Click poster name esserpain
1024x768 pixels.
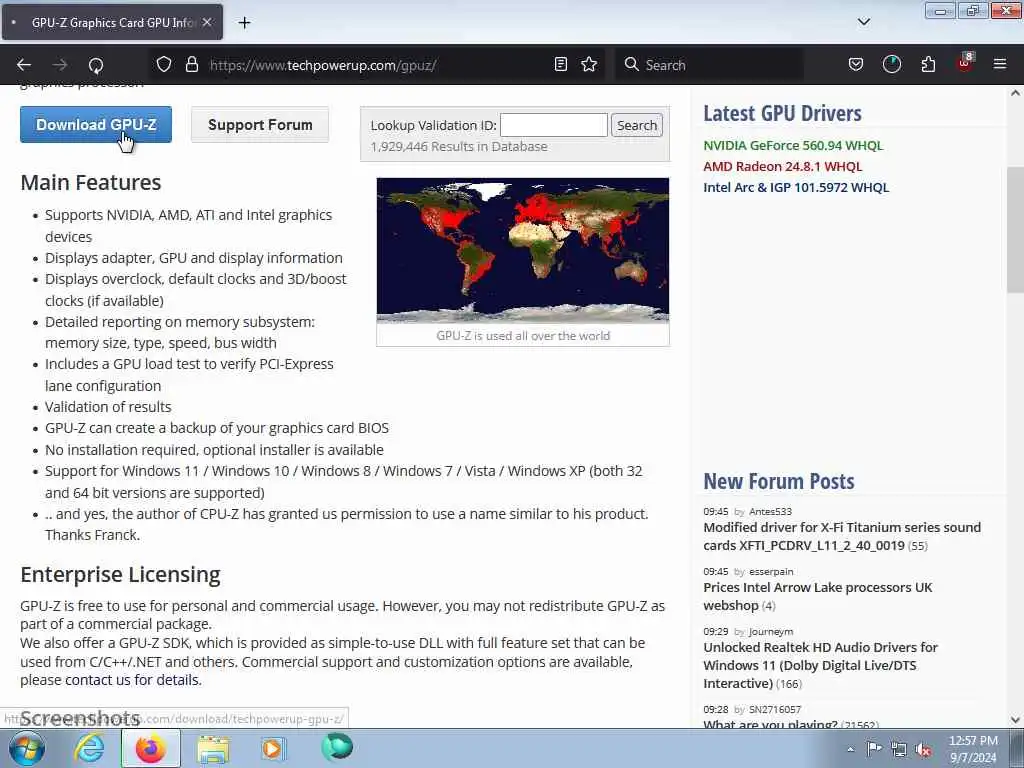(x=771, y=571)
